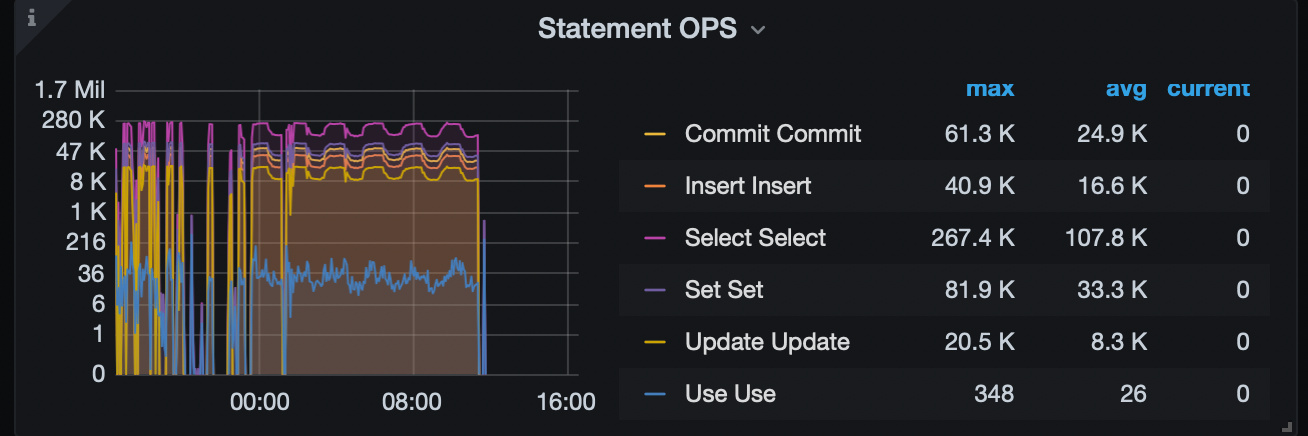Toggle the Commit Commit series in legend

[x=773, y=134]
